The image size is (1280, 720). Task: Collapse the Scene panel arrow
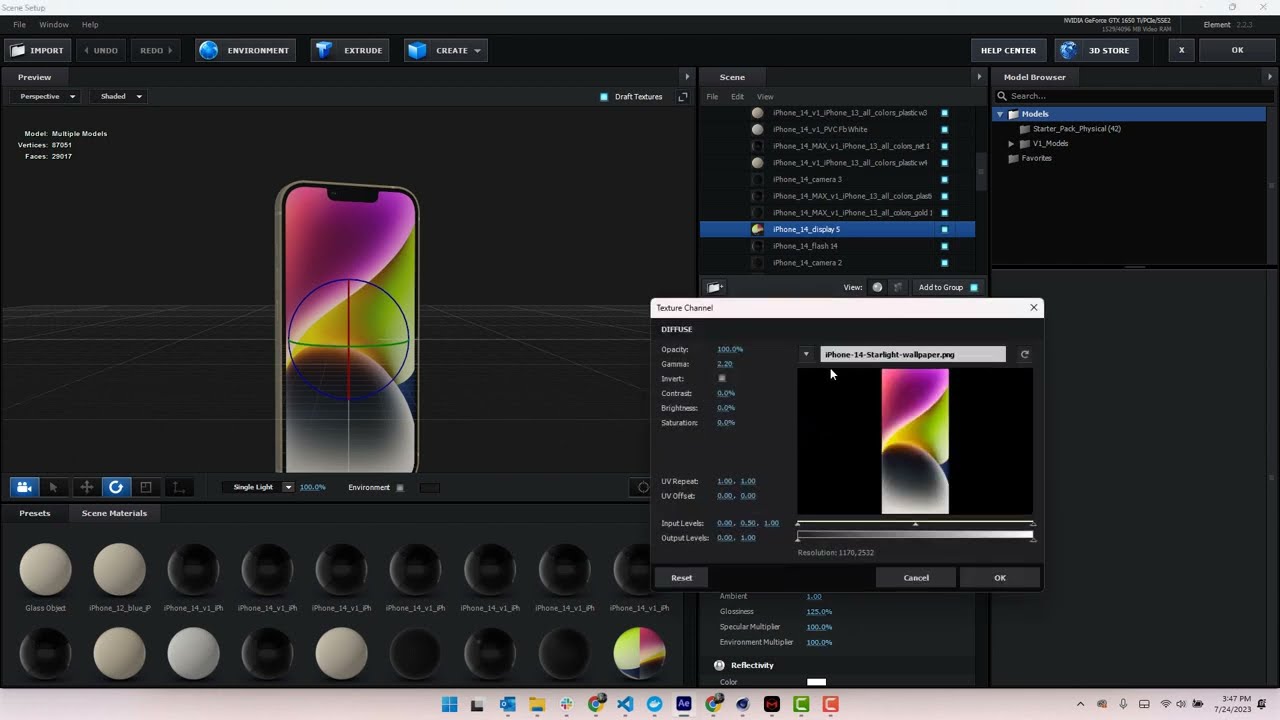pos(979,77)
